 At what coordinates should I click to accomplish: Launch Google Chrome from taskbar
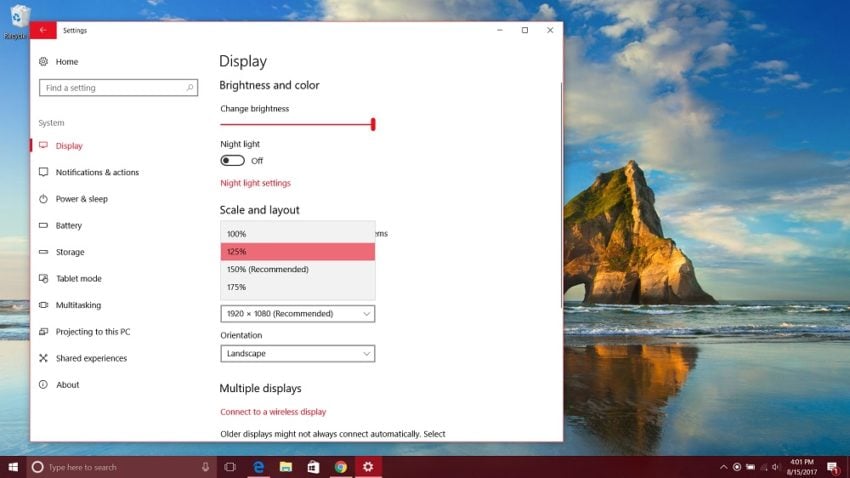[x=340, y=467]
